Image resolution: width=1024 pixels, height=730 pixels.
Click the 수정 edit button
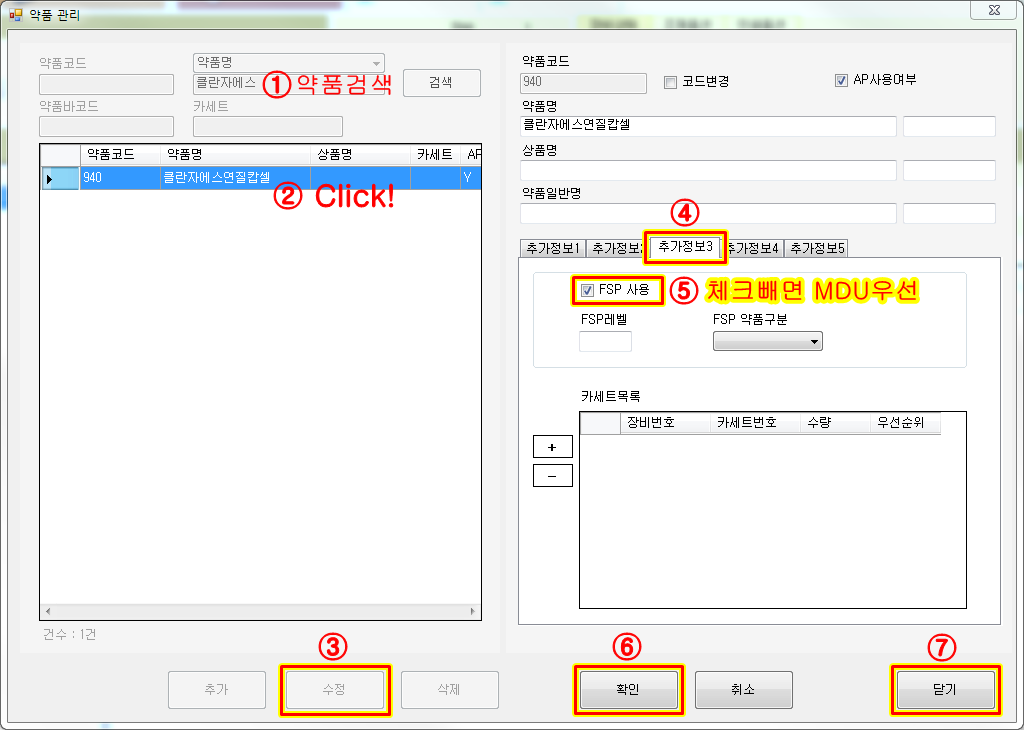335,690
